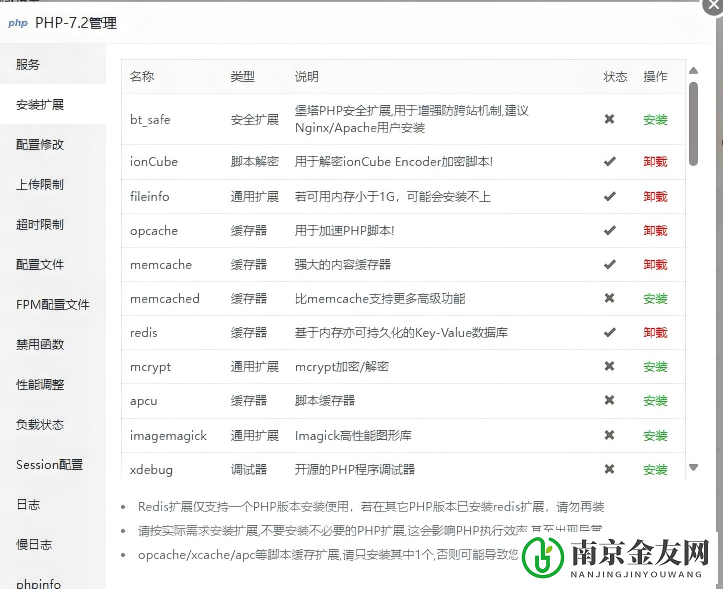Click the 名称 column header
Image resolution: width=723 pixels, height=589 pixels.
tap(142, 77)
